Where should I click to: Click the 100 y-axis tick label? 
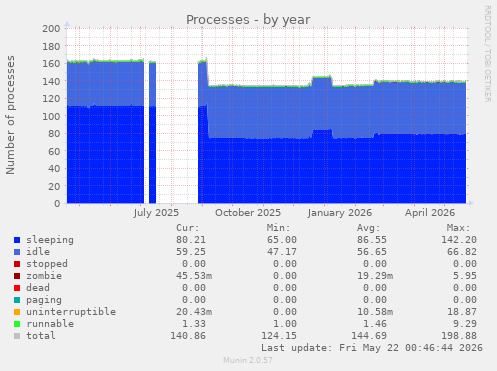(x=51, y=116)
